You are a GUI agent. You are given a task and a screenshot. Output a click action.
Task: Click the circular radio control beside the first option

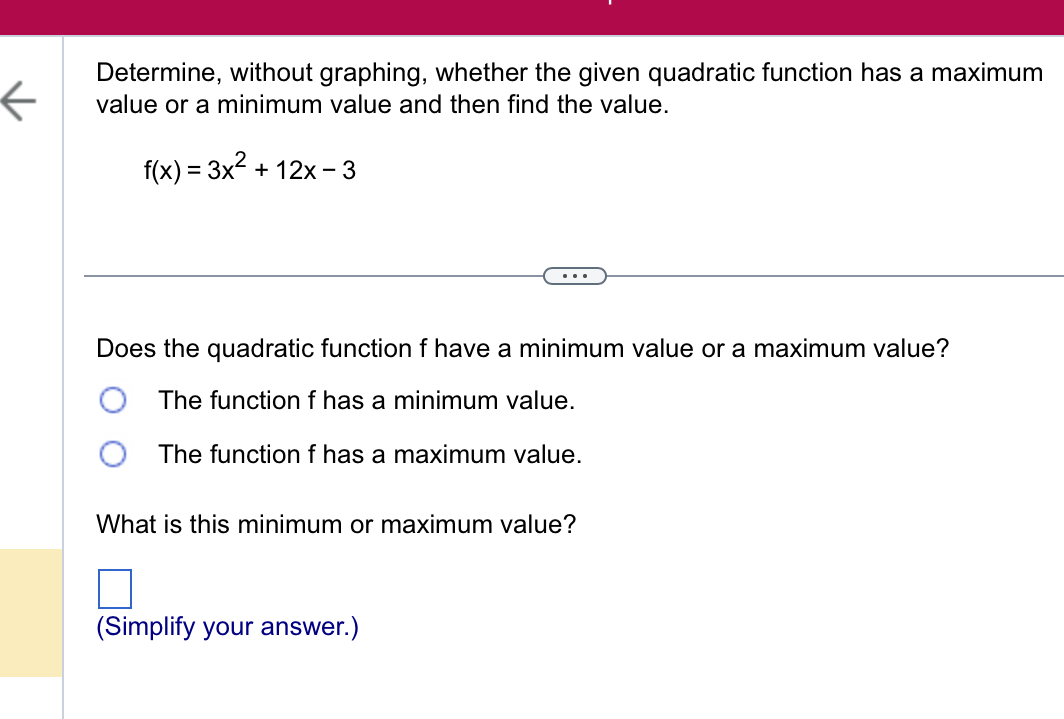(x=112, y=400)
